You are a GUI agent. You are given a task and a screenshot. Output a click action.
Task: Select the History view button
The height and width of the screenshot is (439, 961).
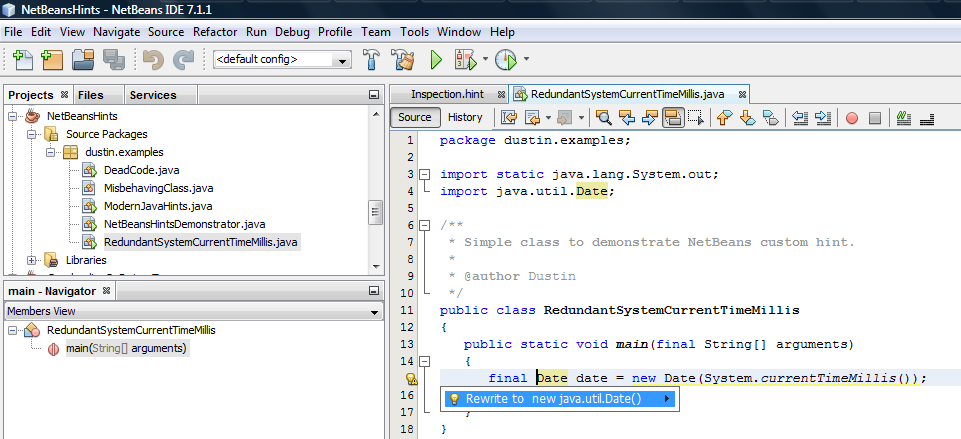click(465, 117)
